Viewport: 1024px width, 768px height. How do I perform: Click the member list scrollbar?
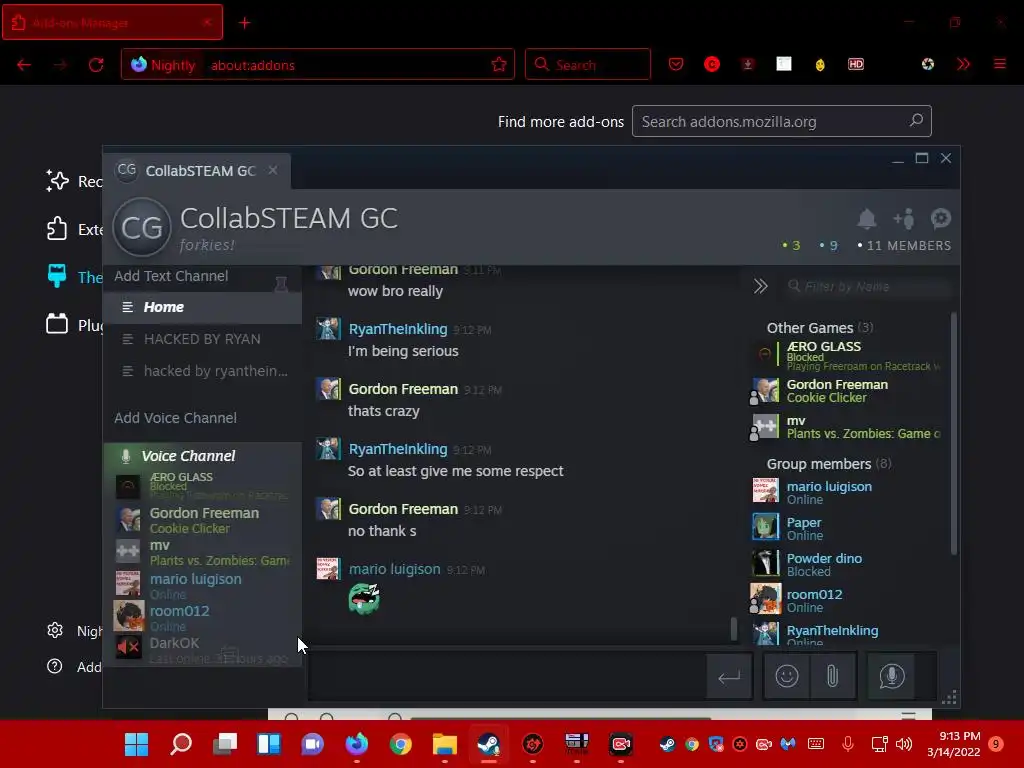click(x=953, y=434)
